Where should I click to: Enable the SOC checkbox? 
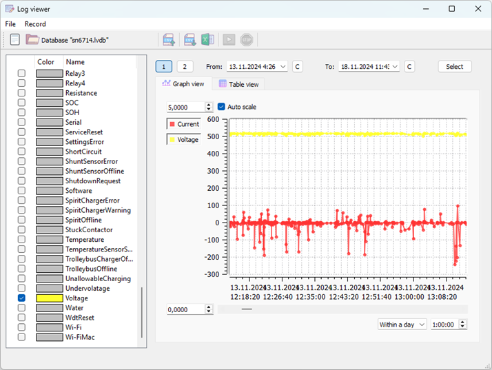(x=22, y=102)
